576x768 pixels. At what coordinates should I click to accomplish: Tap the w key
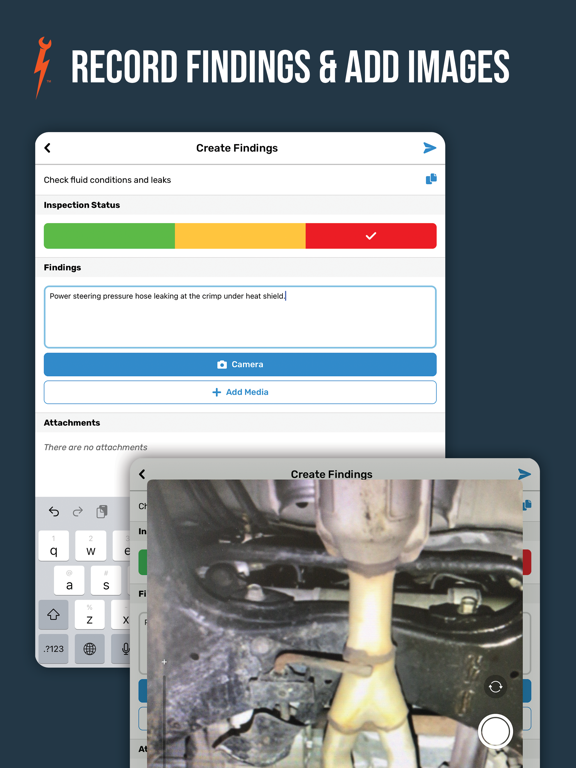pyautogui.click(x=91, y=546)
